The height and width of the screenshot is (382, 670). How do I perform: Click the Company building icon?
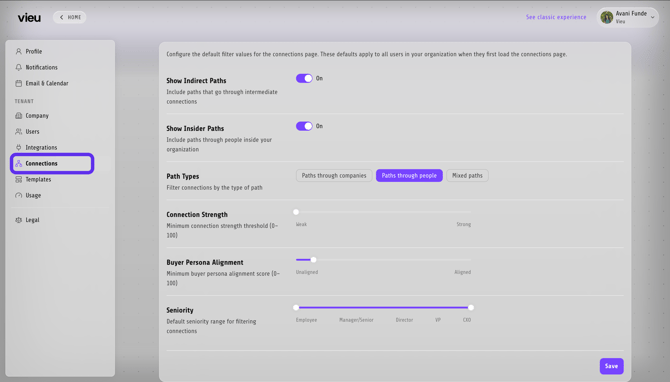click(18, 115)
